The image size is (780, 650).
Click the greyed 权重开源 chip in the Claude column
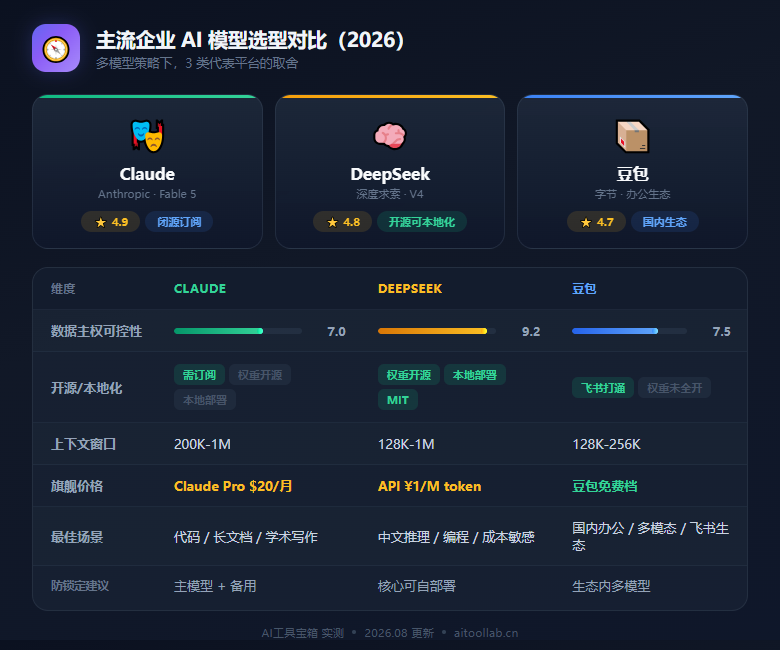pos(260,374)
